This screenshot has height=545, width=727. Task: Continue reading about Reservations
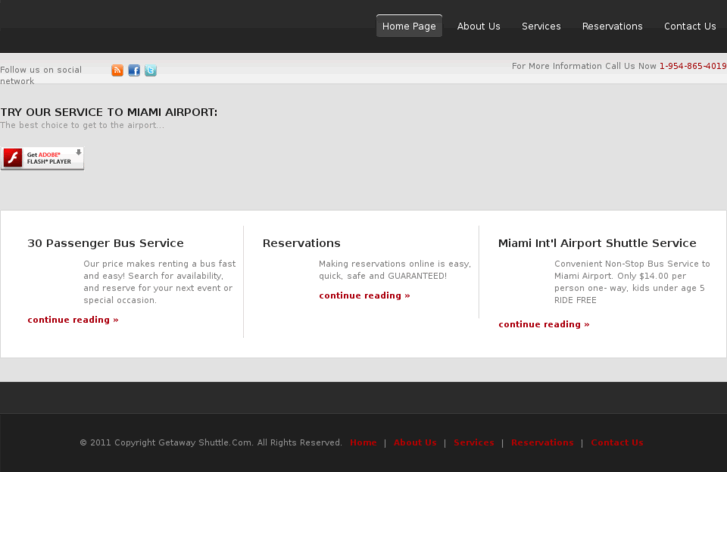click(364, 296)
